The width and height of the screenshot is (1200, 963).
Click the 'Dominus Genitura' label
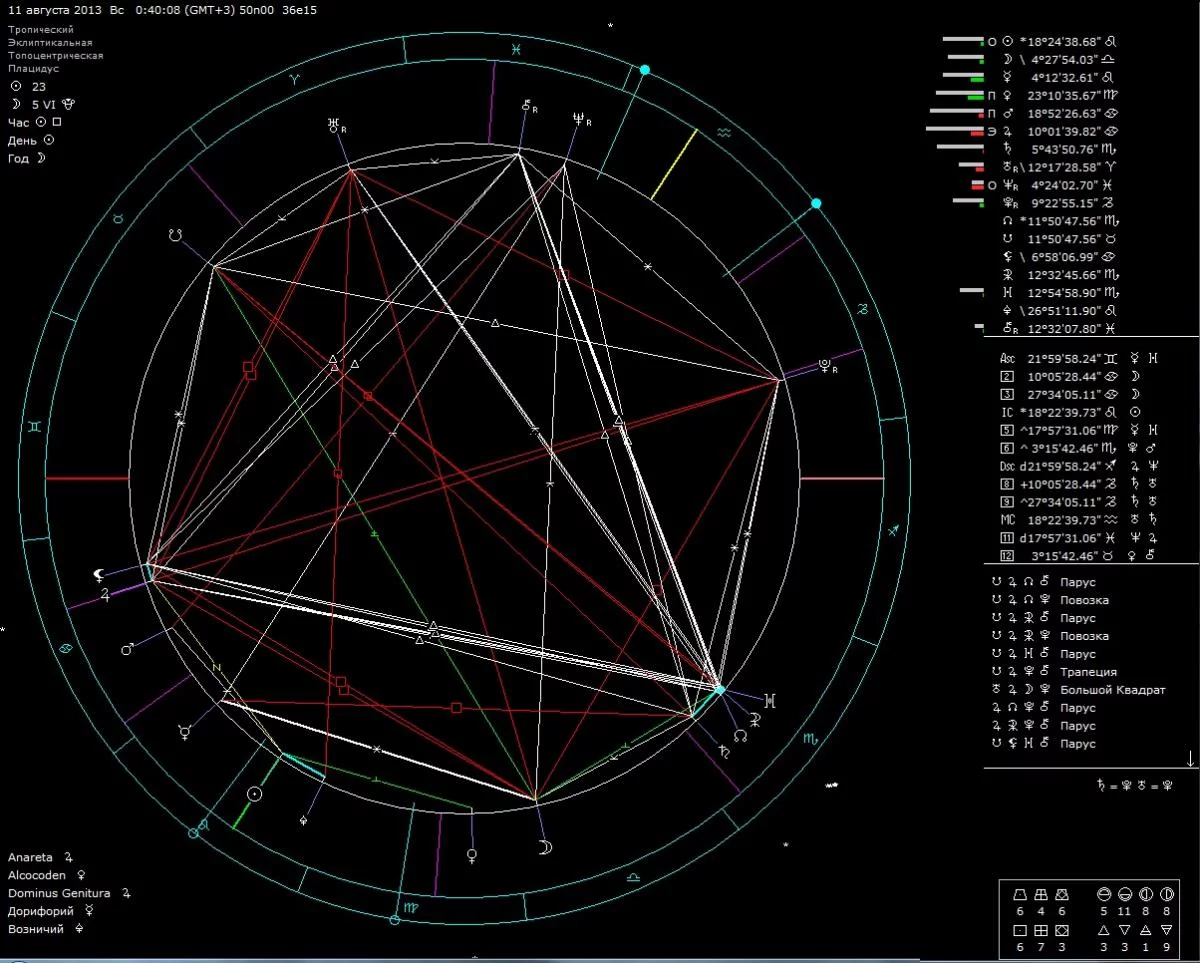[x=58, y=893]
